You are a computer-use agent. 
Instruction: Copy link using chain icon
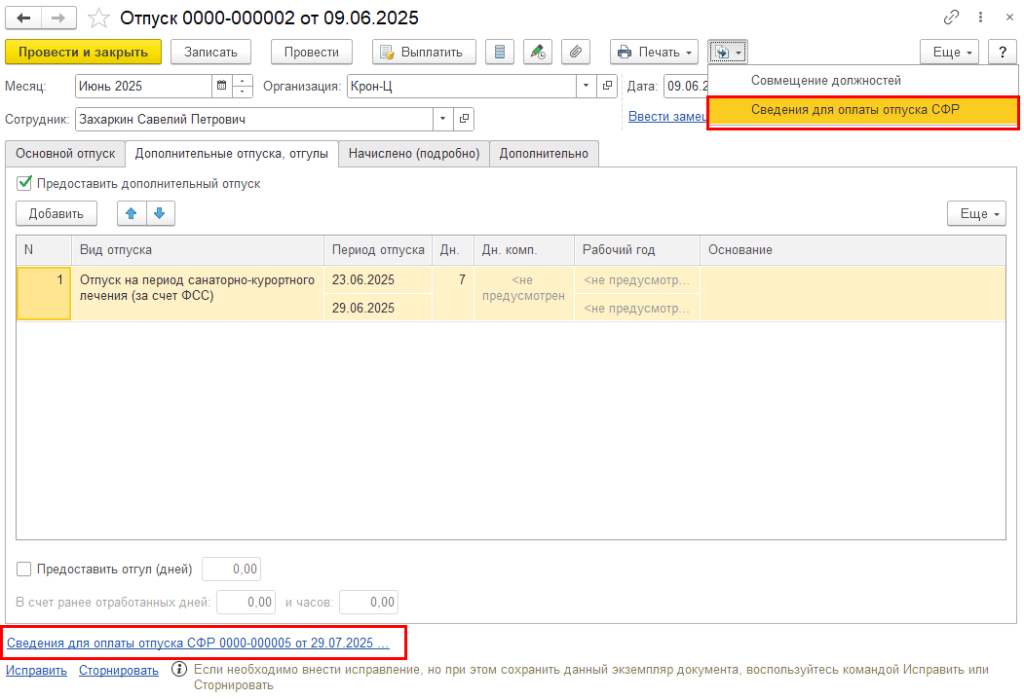tap(951, 18)
